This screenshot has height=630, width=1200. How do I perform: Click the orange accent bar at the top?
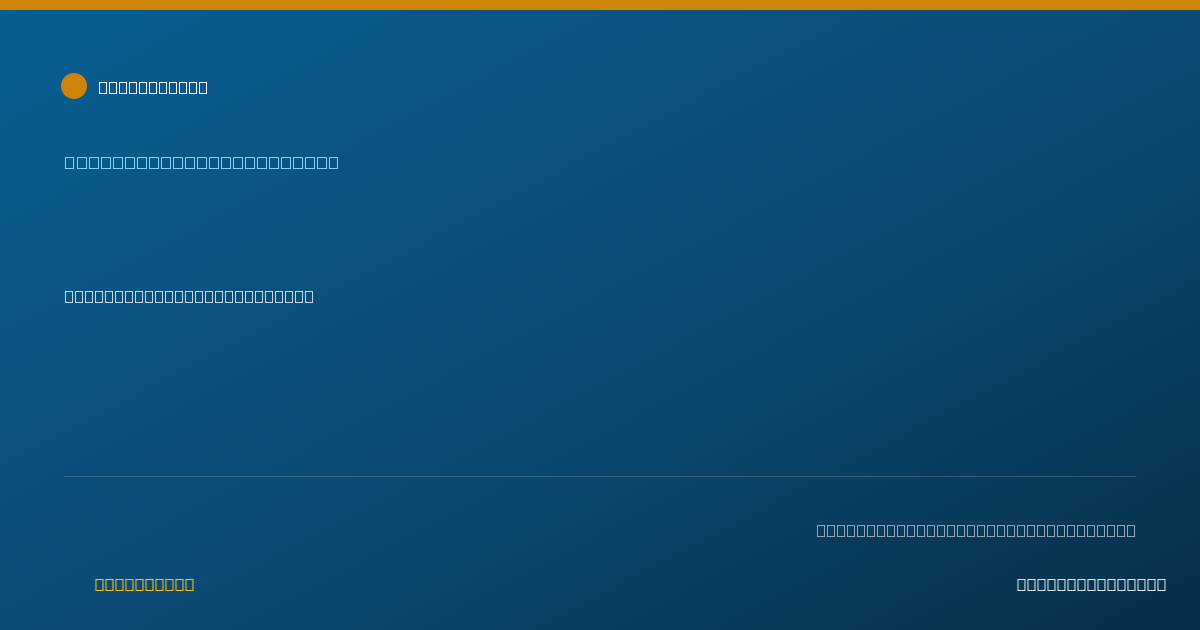pos(600,5)
